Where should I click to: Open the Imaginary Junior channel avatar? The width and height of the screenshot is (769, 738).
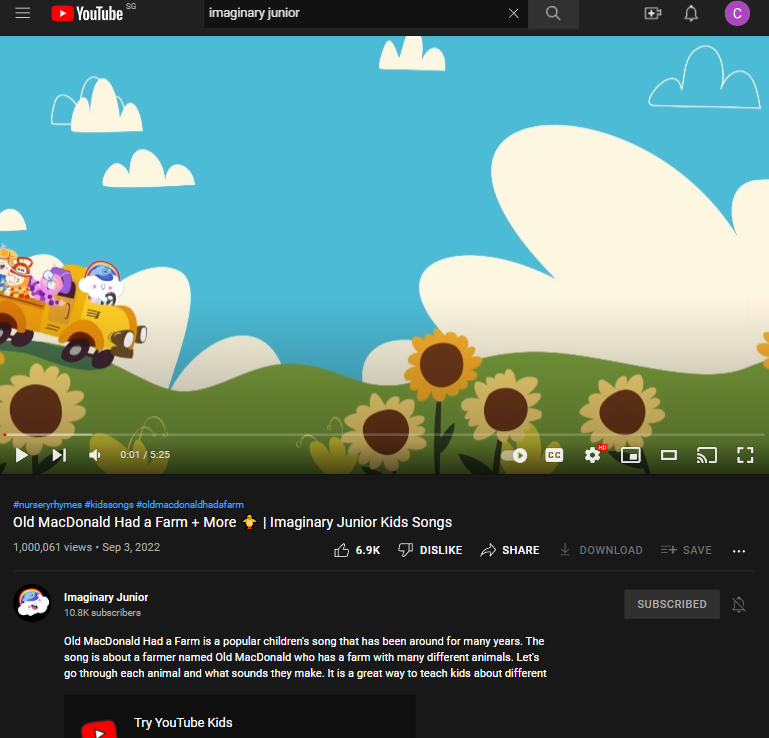[32, 603]
